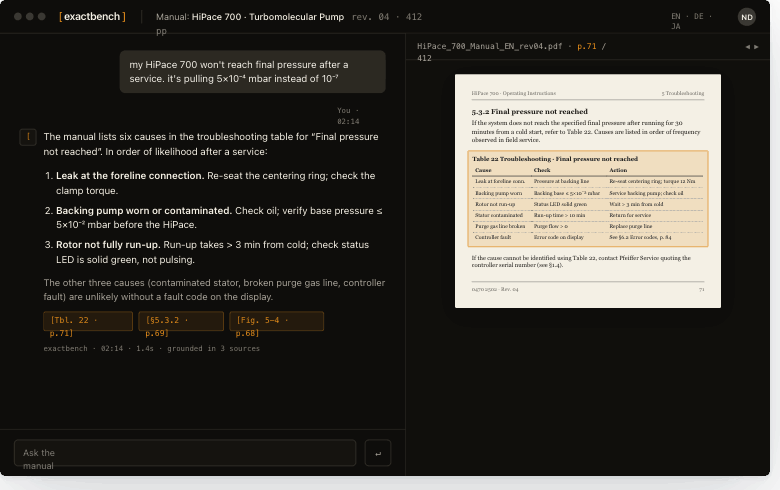
Task: Click the user message bubble
Action: click(x=253, y=72)
